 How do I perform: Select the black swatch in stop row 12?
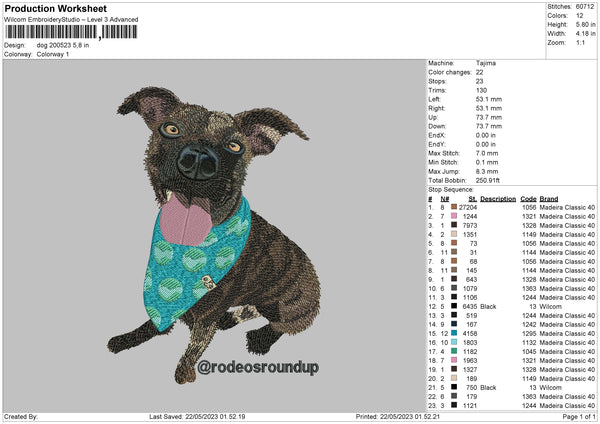tap(454, 306)
